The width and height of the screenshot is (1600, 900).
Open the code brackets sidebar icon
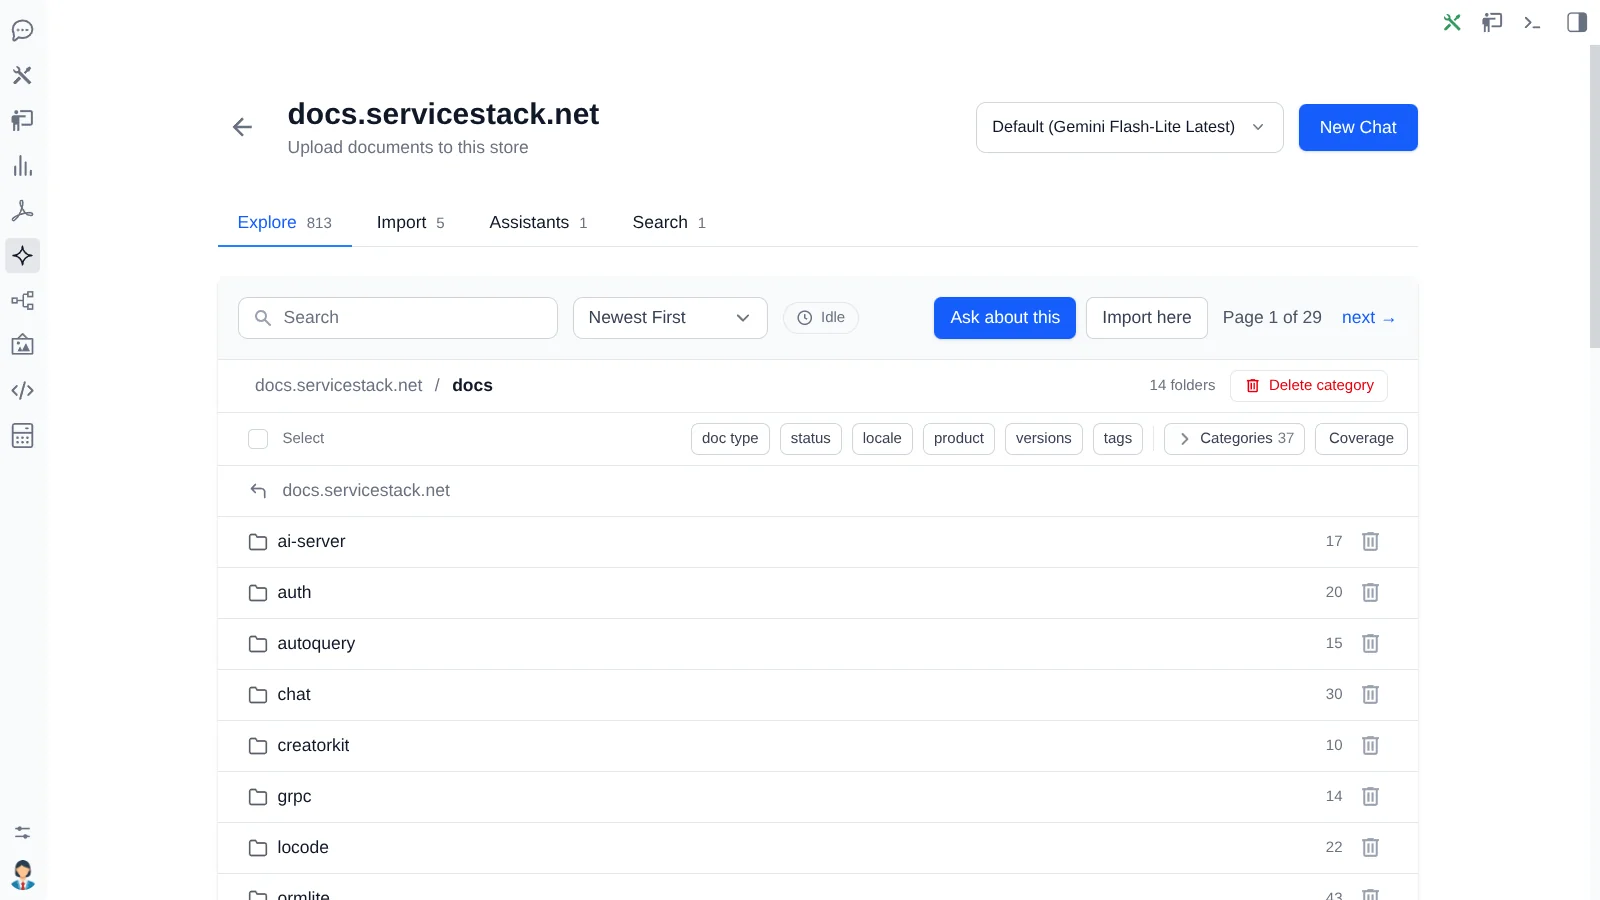point(22,391)
